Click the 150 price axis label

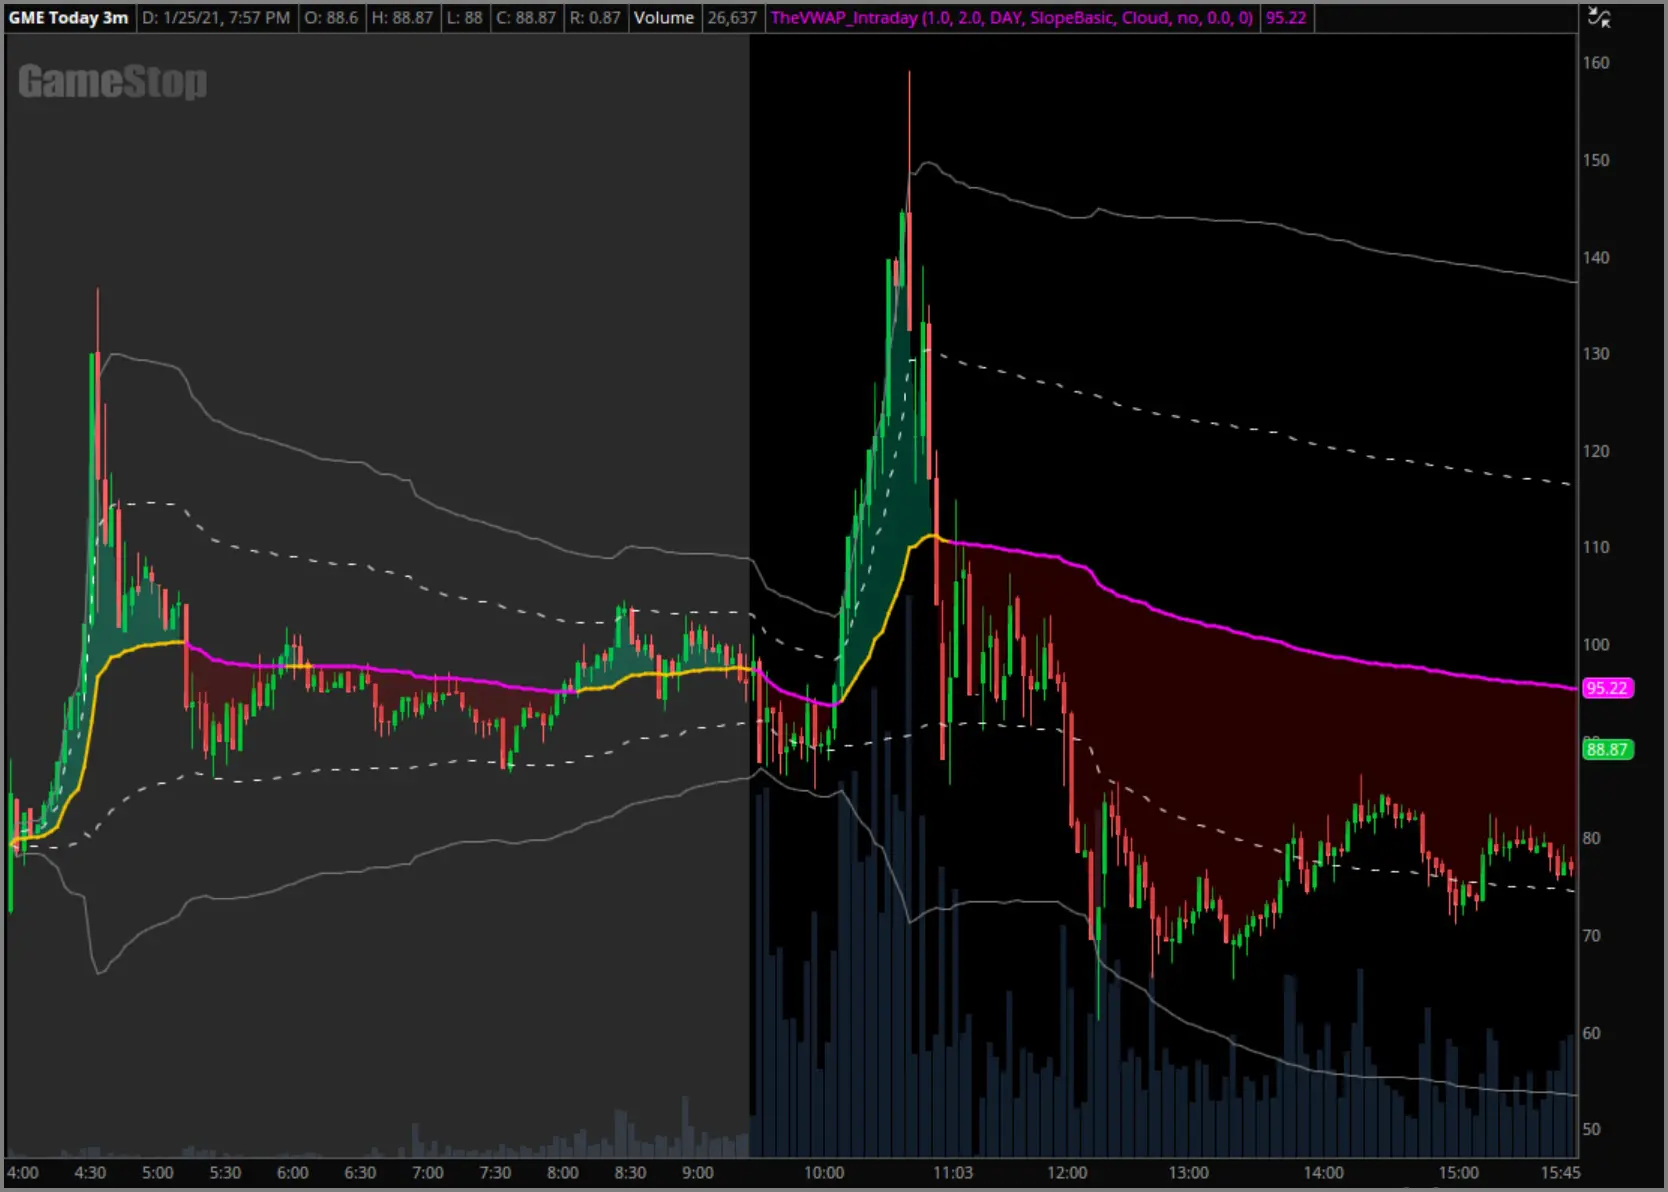tap(1596, 160)
